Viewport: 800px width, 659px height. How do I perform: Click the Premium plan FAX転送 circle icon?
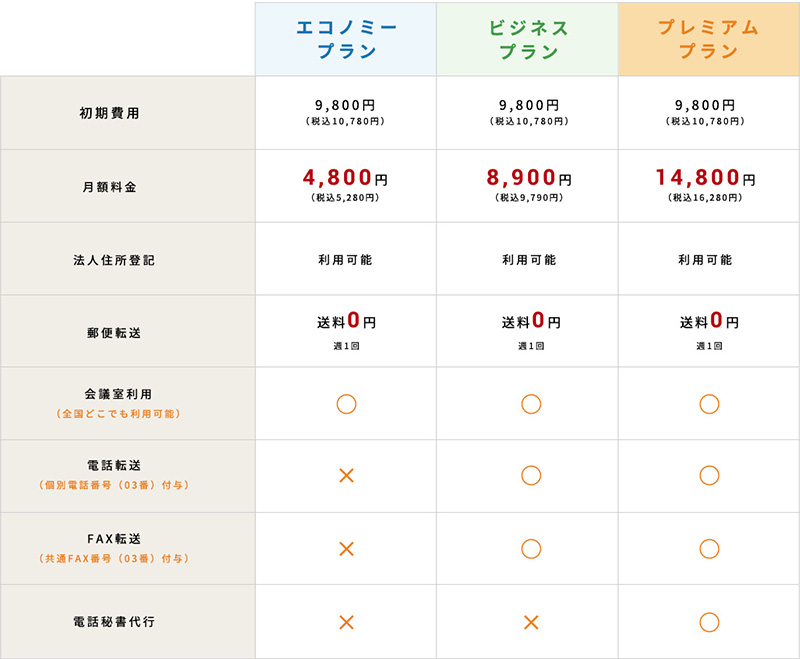(709, 549)
